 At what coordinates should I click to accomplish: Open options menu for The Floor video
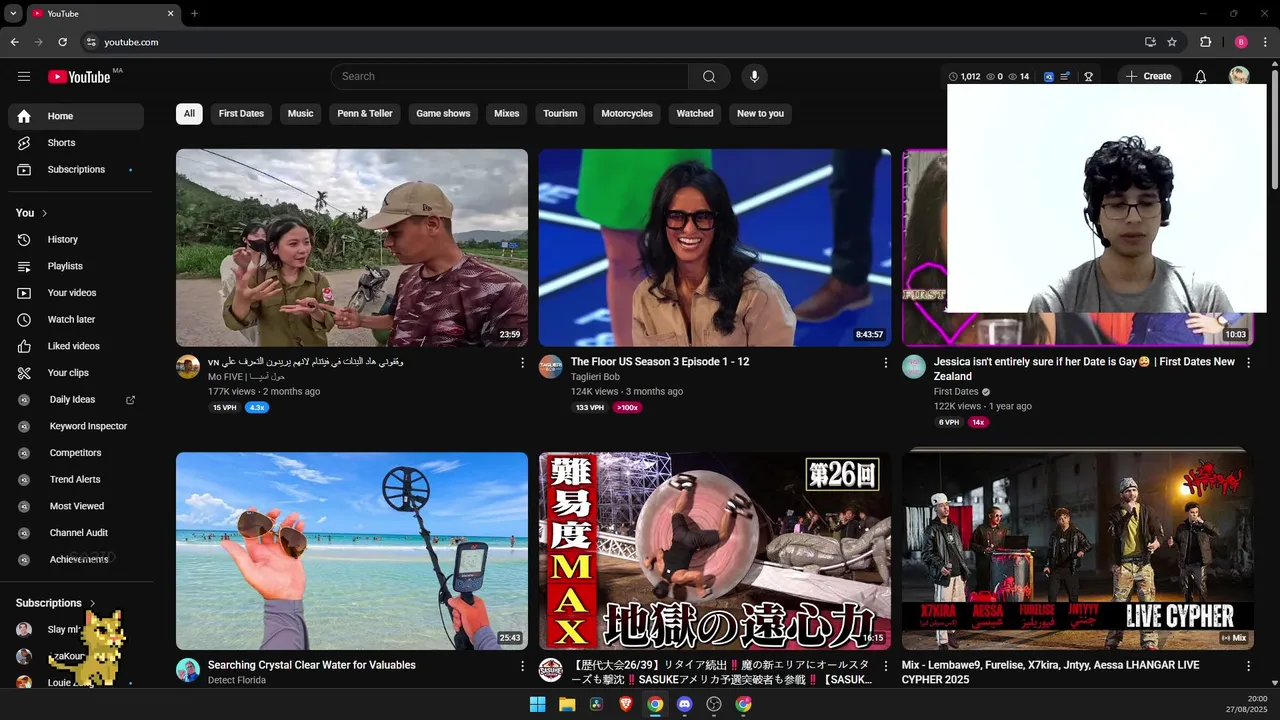pyautogui.click(x=885, y=363)
